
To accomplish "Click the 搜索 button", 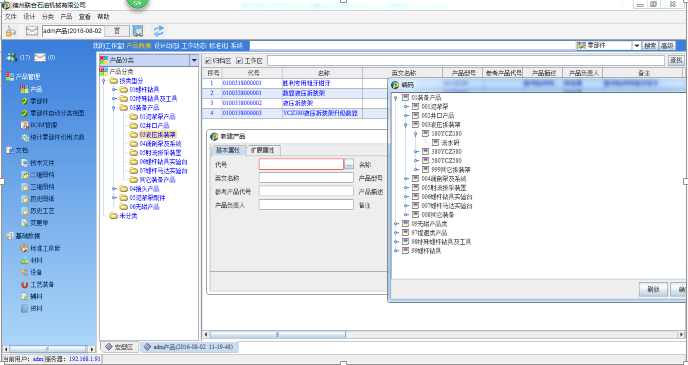I will point(650,46).
